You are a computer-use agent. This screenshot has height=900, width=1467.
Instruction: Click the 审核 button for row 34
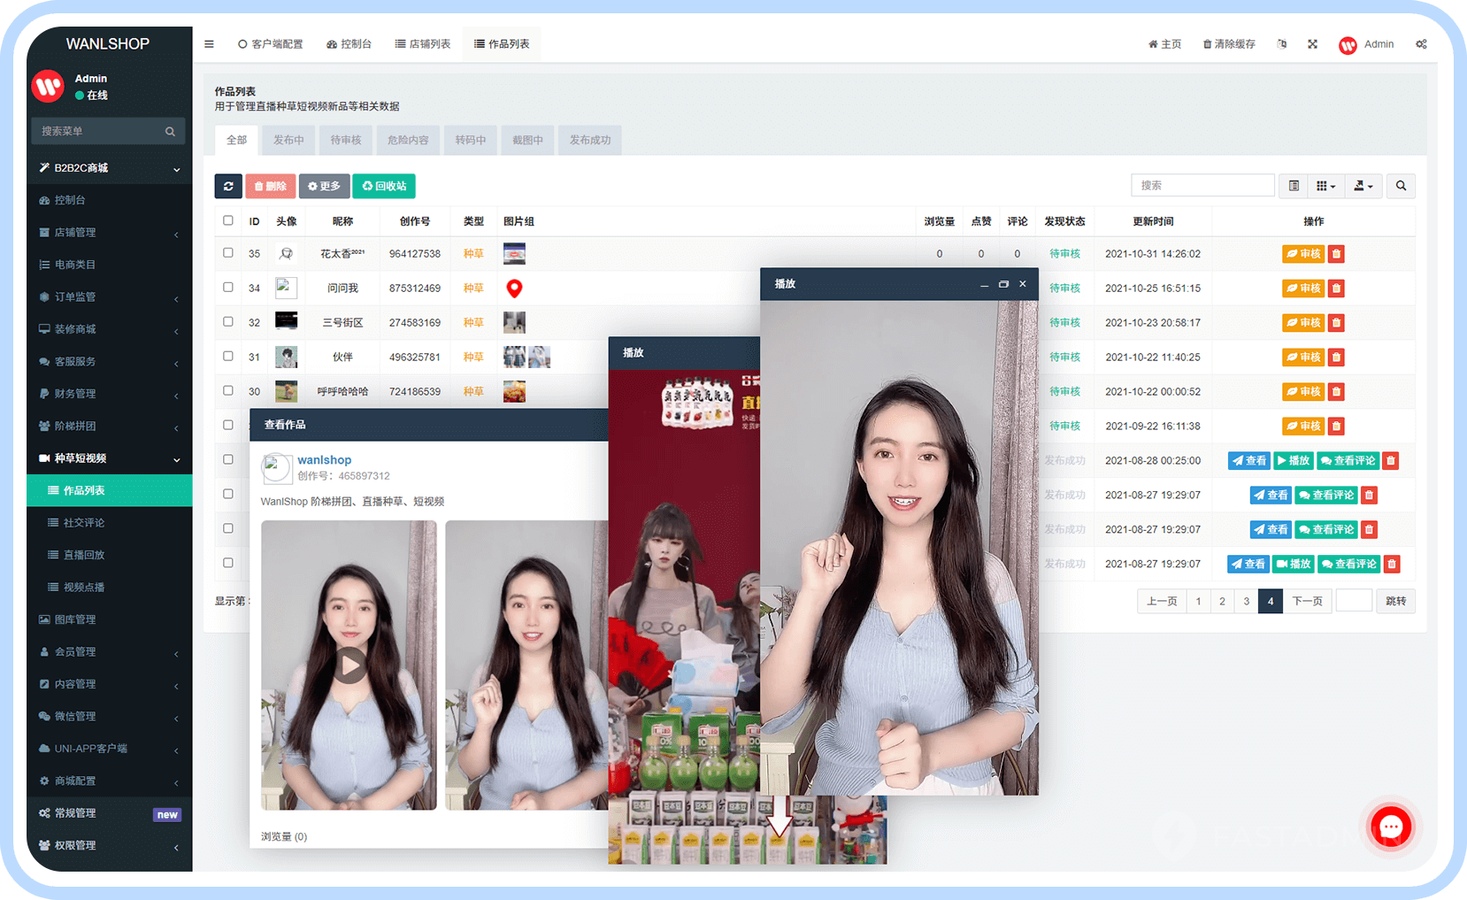click(1303, 288)
